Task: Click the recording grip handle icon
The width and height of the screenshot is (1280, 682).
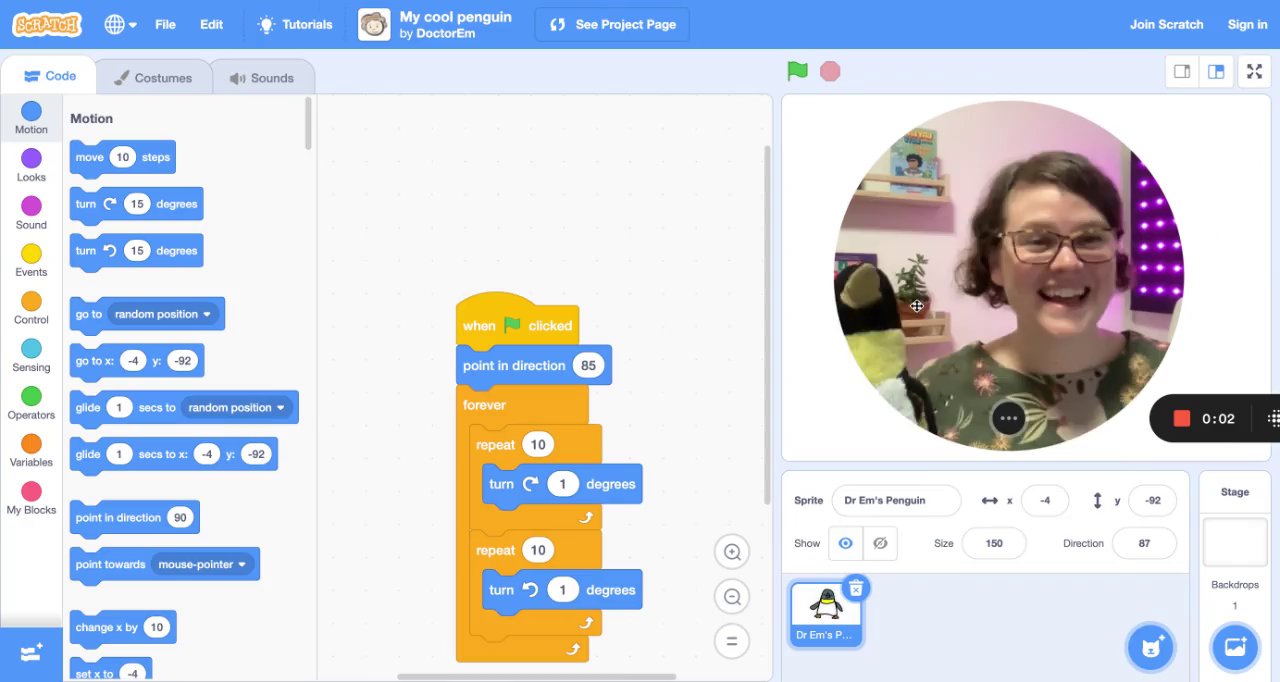Action: [1273, 419]
